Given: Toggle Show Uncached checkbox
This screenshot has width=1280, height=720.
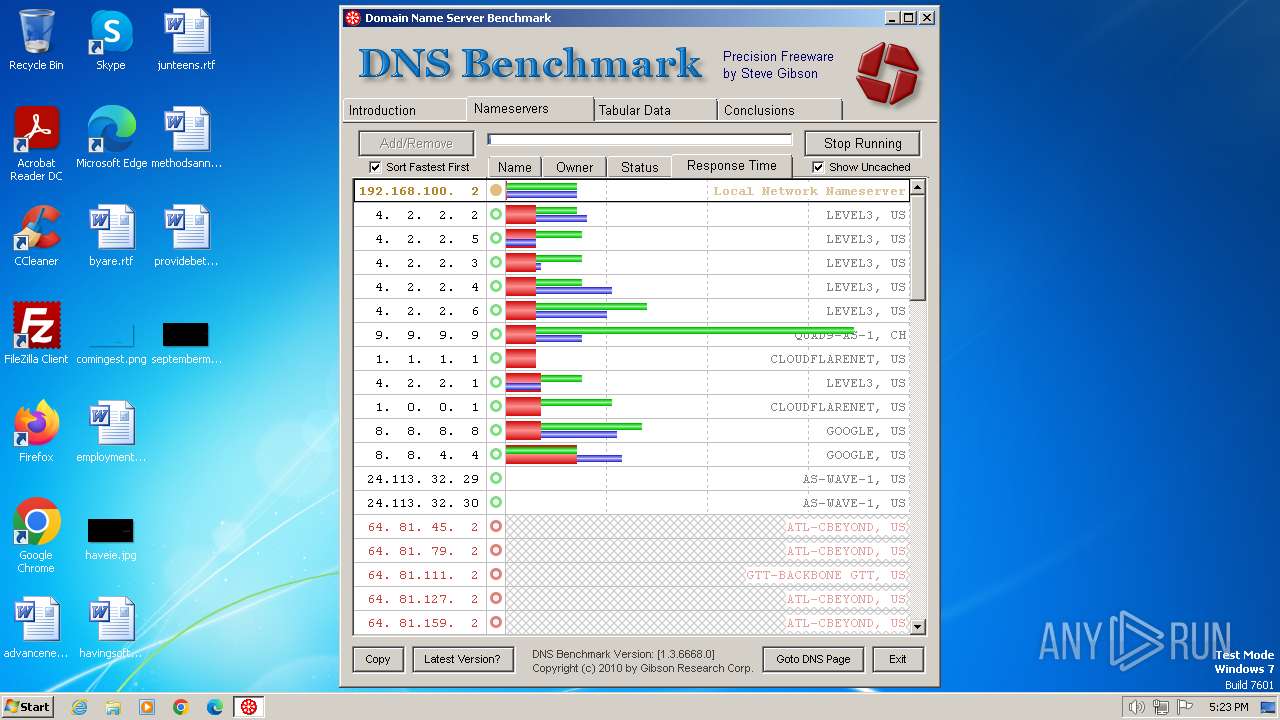Looking at the screenshot, I should (861, 167).
